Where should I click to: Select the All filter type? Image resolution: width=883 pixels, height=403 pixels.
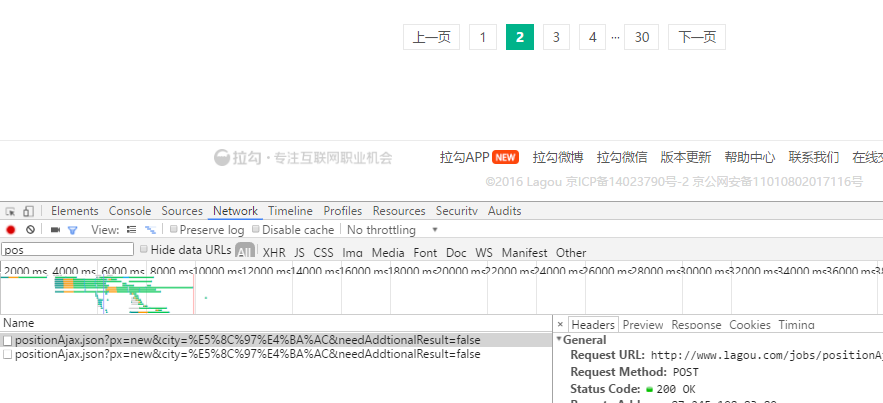pos(244,252)
